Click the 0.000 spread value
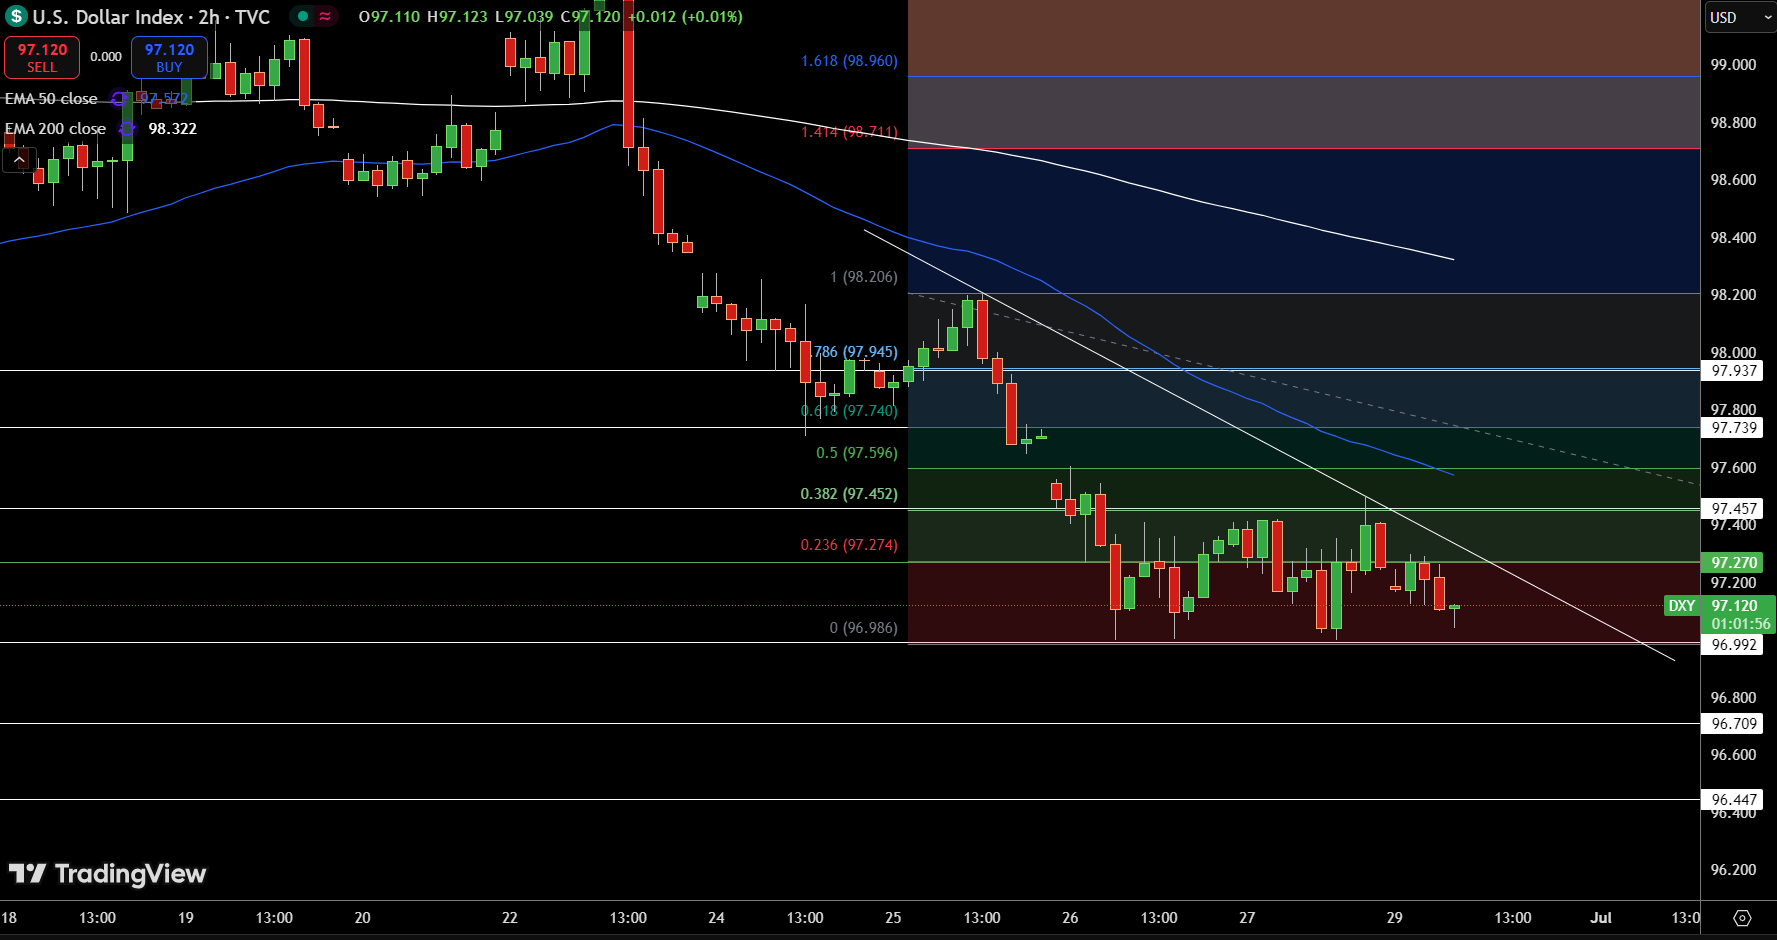The width and height of the screenshot is (1777, 940). 106,57
